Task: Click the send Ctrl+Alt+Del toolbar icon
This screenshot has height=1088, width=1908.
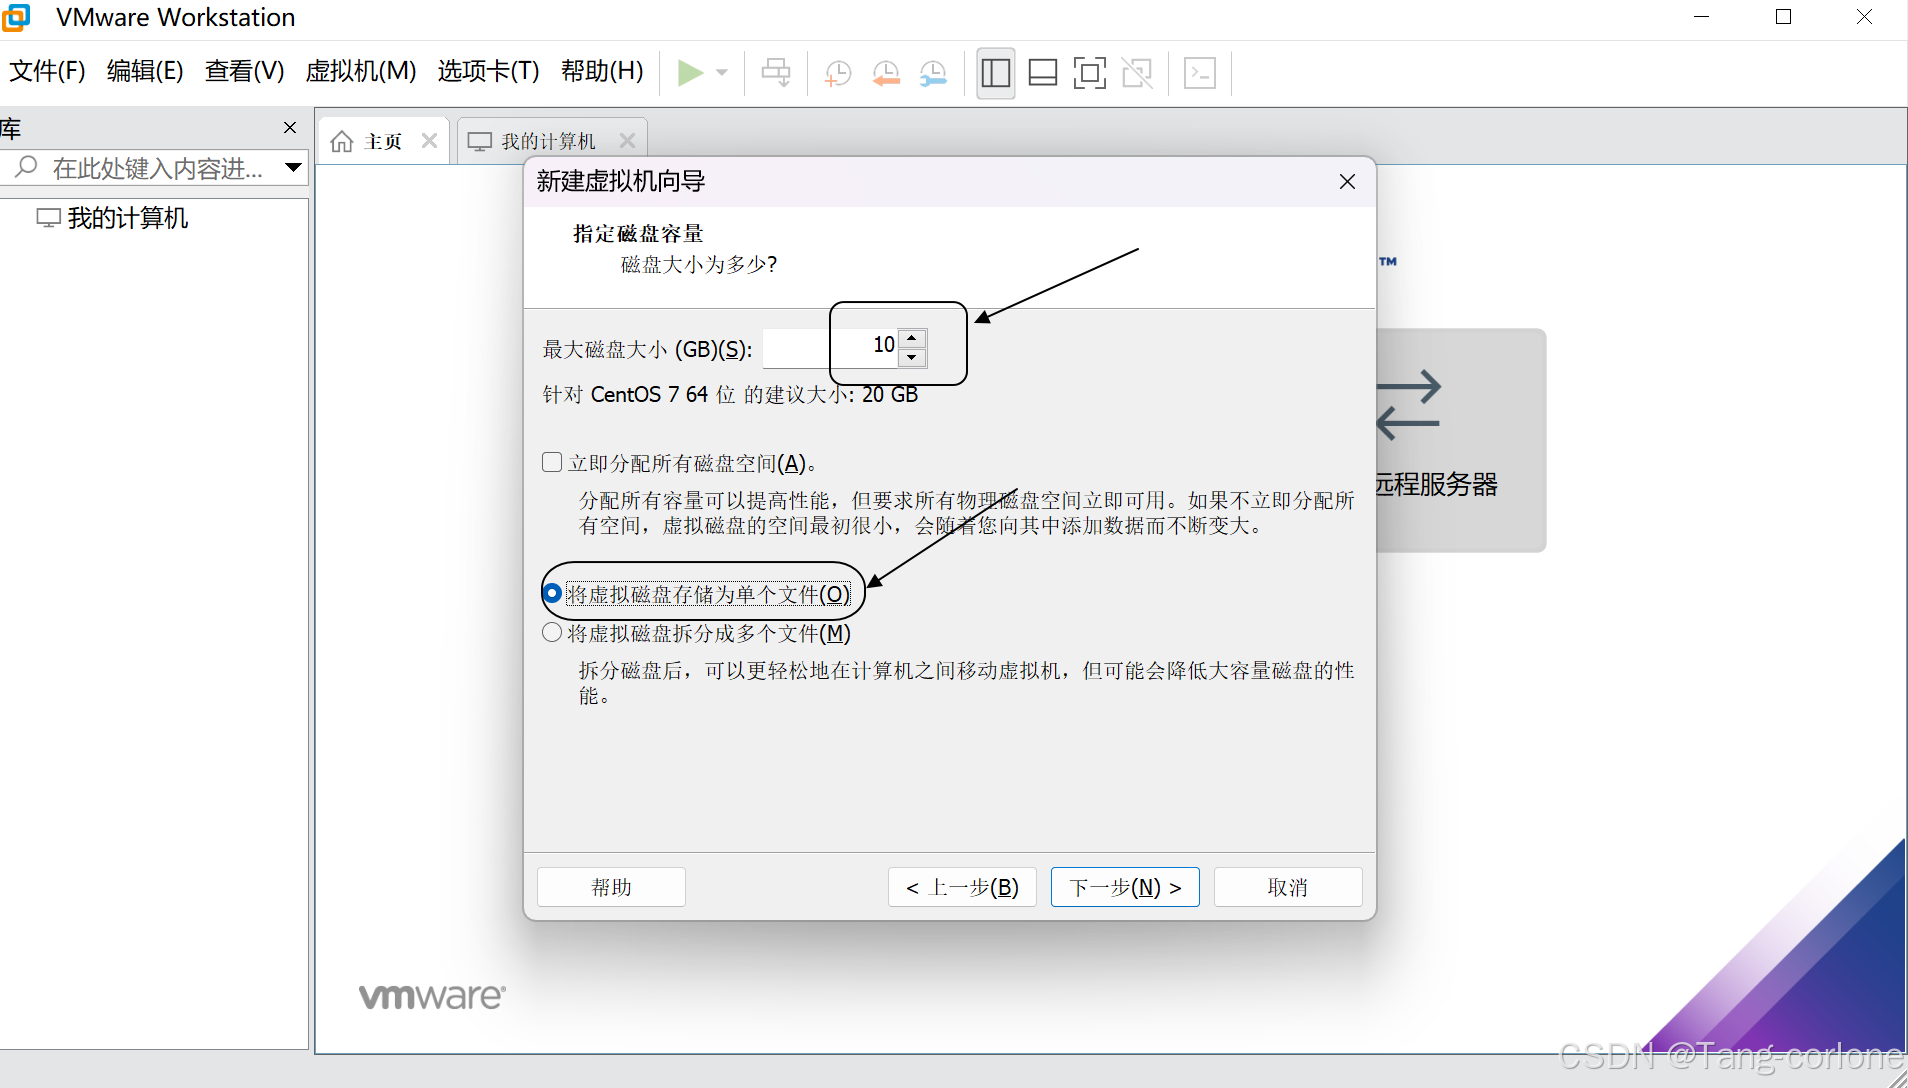Action: pyautogui.click(x=776, y=73)
